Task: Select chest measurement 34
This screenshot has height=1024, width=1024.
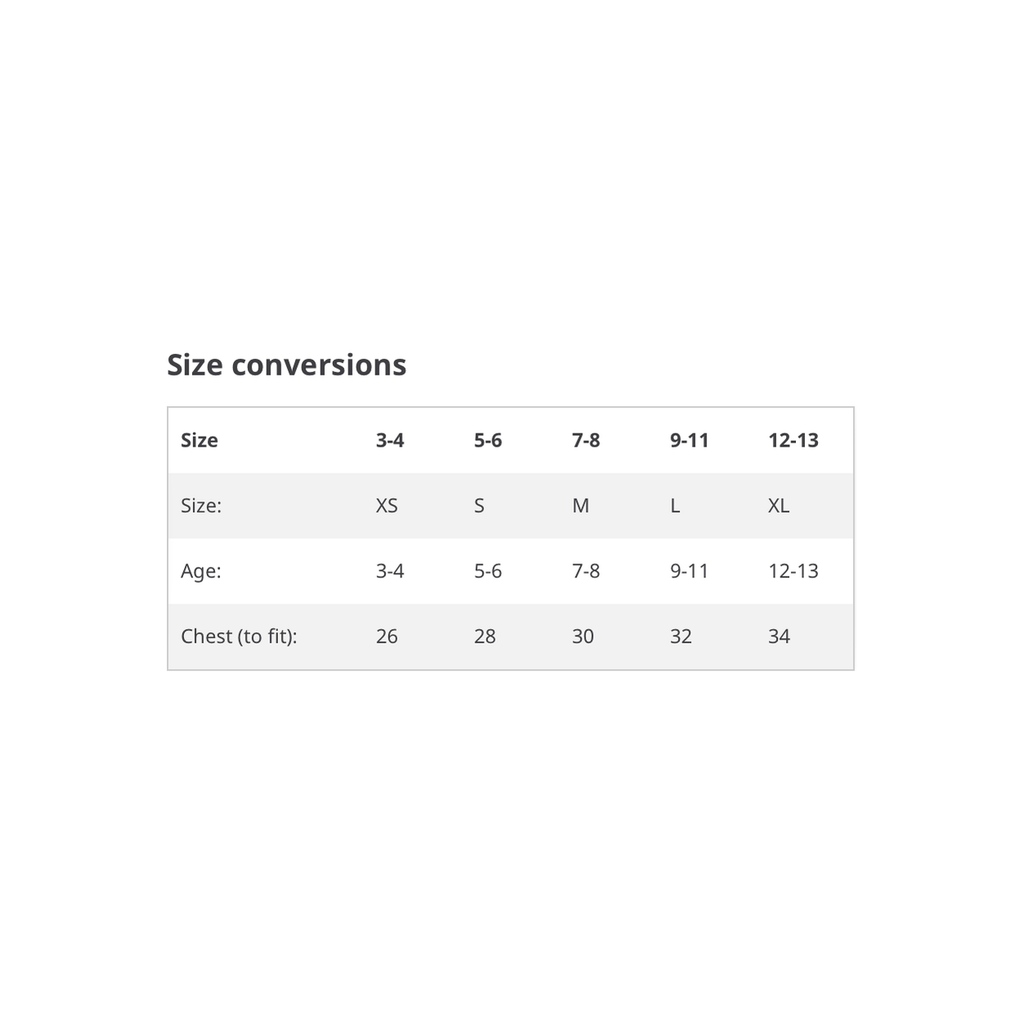Action: tap(779, 636)
